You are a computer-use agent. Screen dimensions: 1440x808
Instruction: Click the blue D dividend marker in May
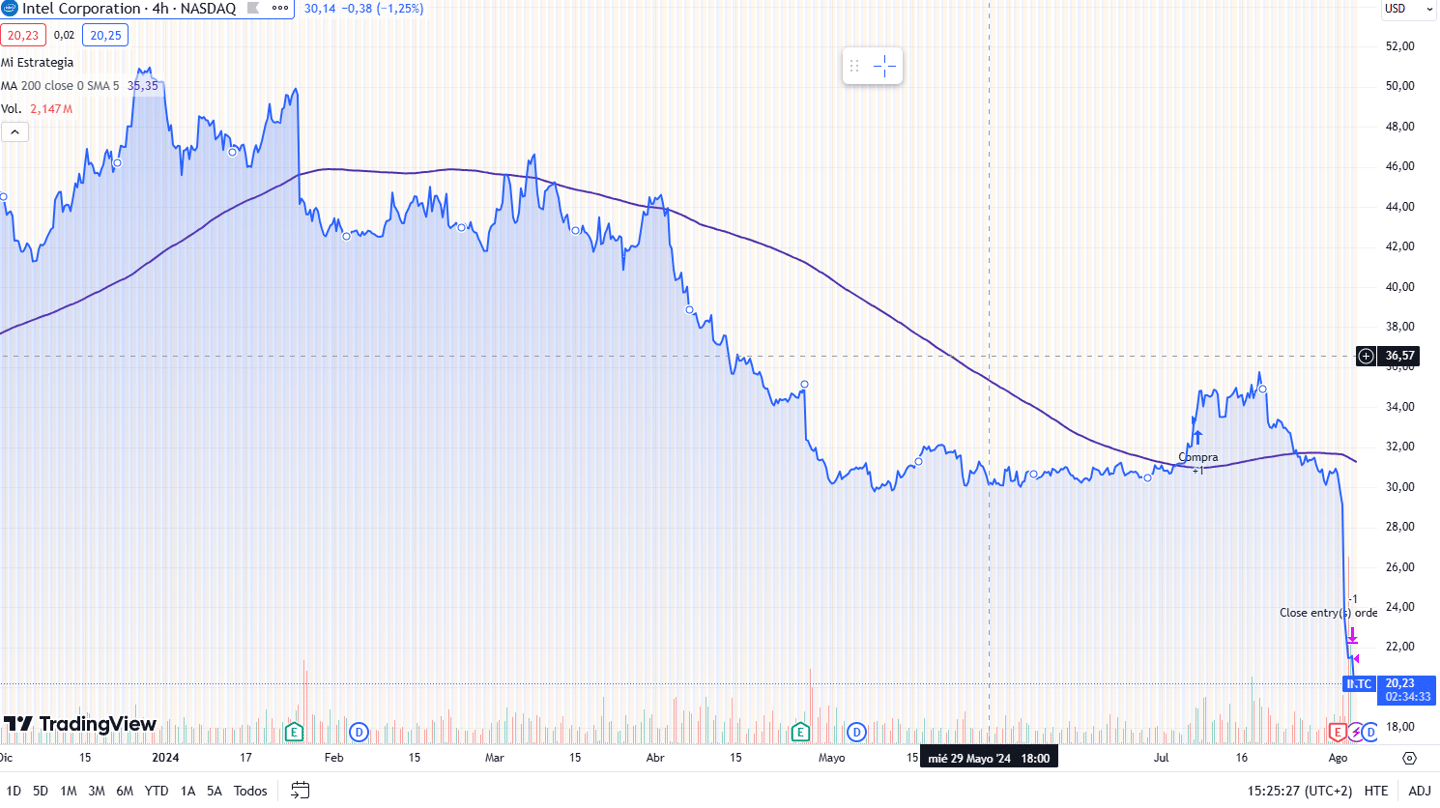click(x=857, y=733)
